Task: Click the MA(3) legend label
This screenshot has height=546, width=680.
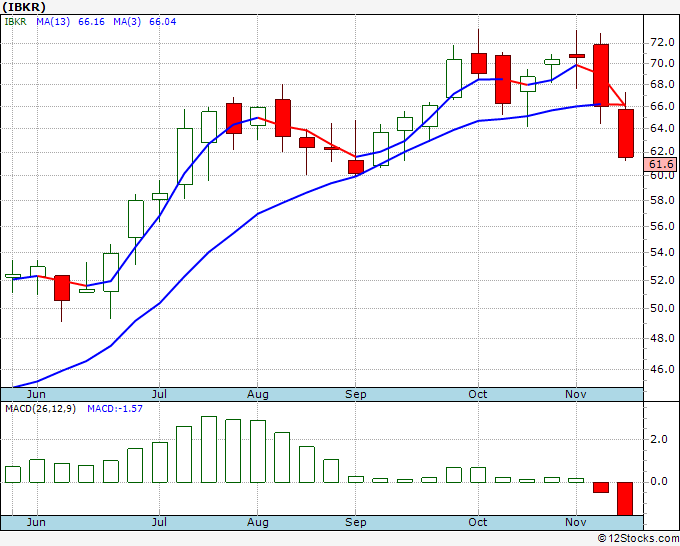Action: (x=127, y=22)
